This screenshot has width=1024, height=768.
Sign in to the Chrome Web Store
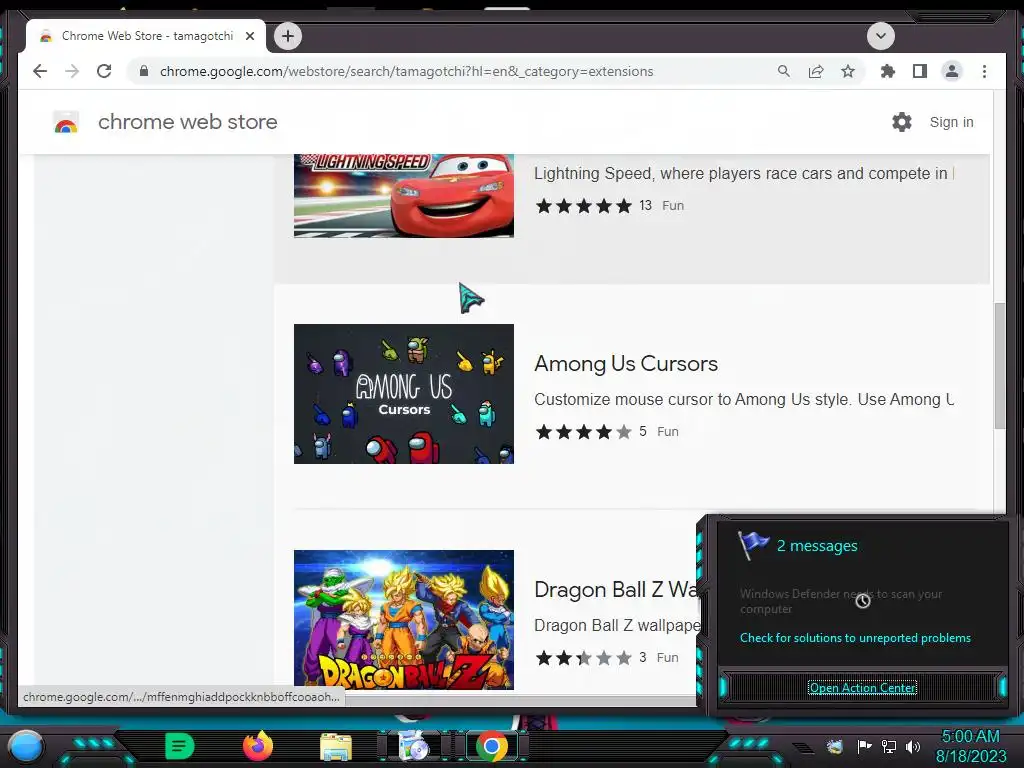(x=951, y=122)
